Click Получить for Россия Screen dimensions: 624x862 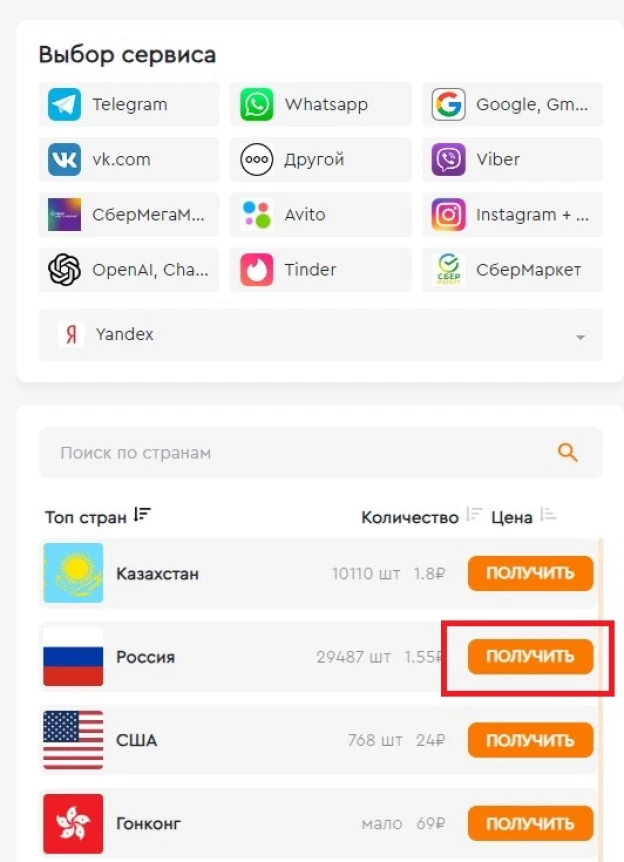(x=530, y=656)
